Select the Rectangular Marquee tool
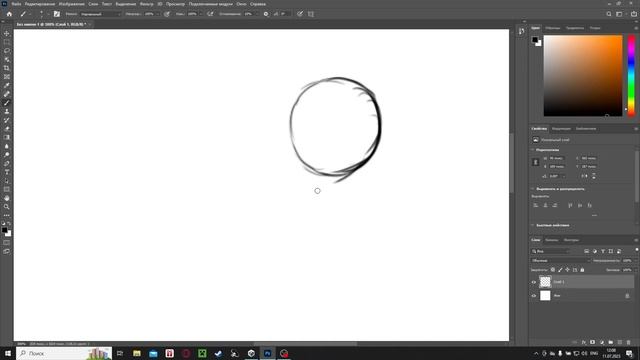This screenshot has width=640, height=360. [x=7, y=42]
